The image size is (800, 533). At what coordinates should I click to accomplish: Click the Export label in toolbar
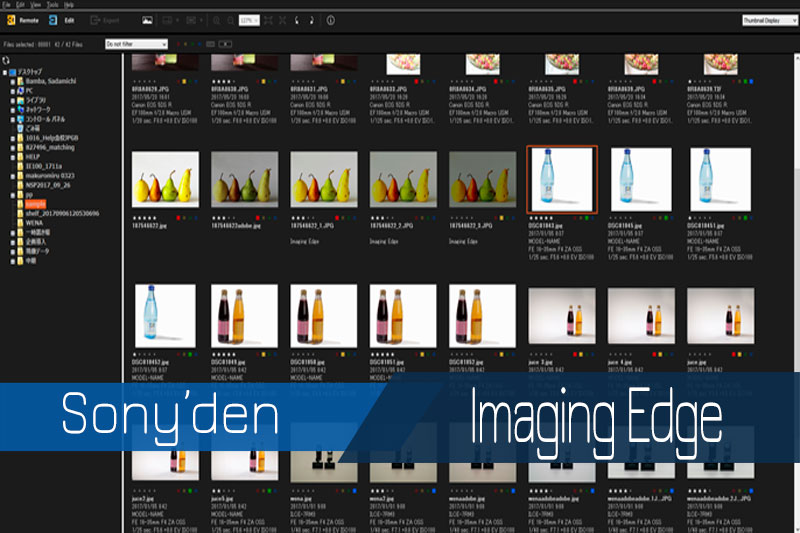click(111, 20)
